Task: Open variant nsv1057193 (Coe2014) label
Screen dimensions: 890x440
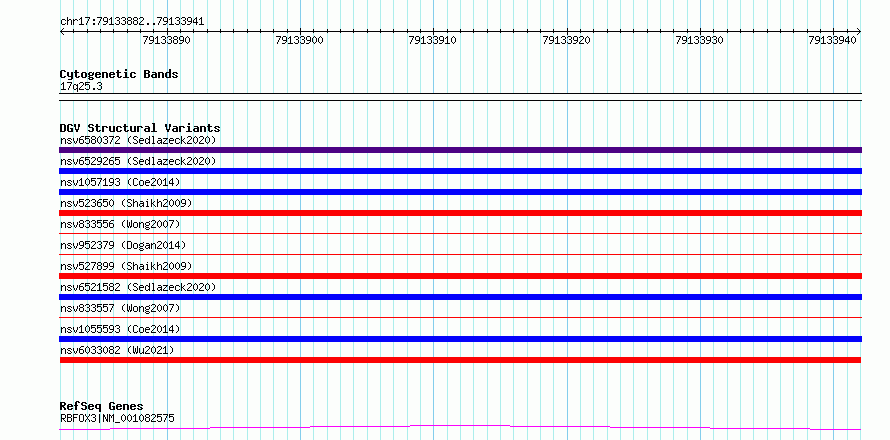Action: coord(120,182)
